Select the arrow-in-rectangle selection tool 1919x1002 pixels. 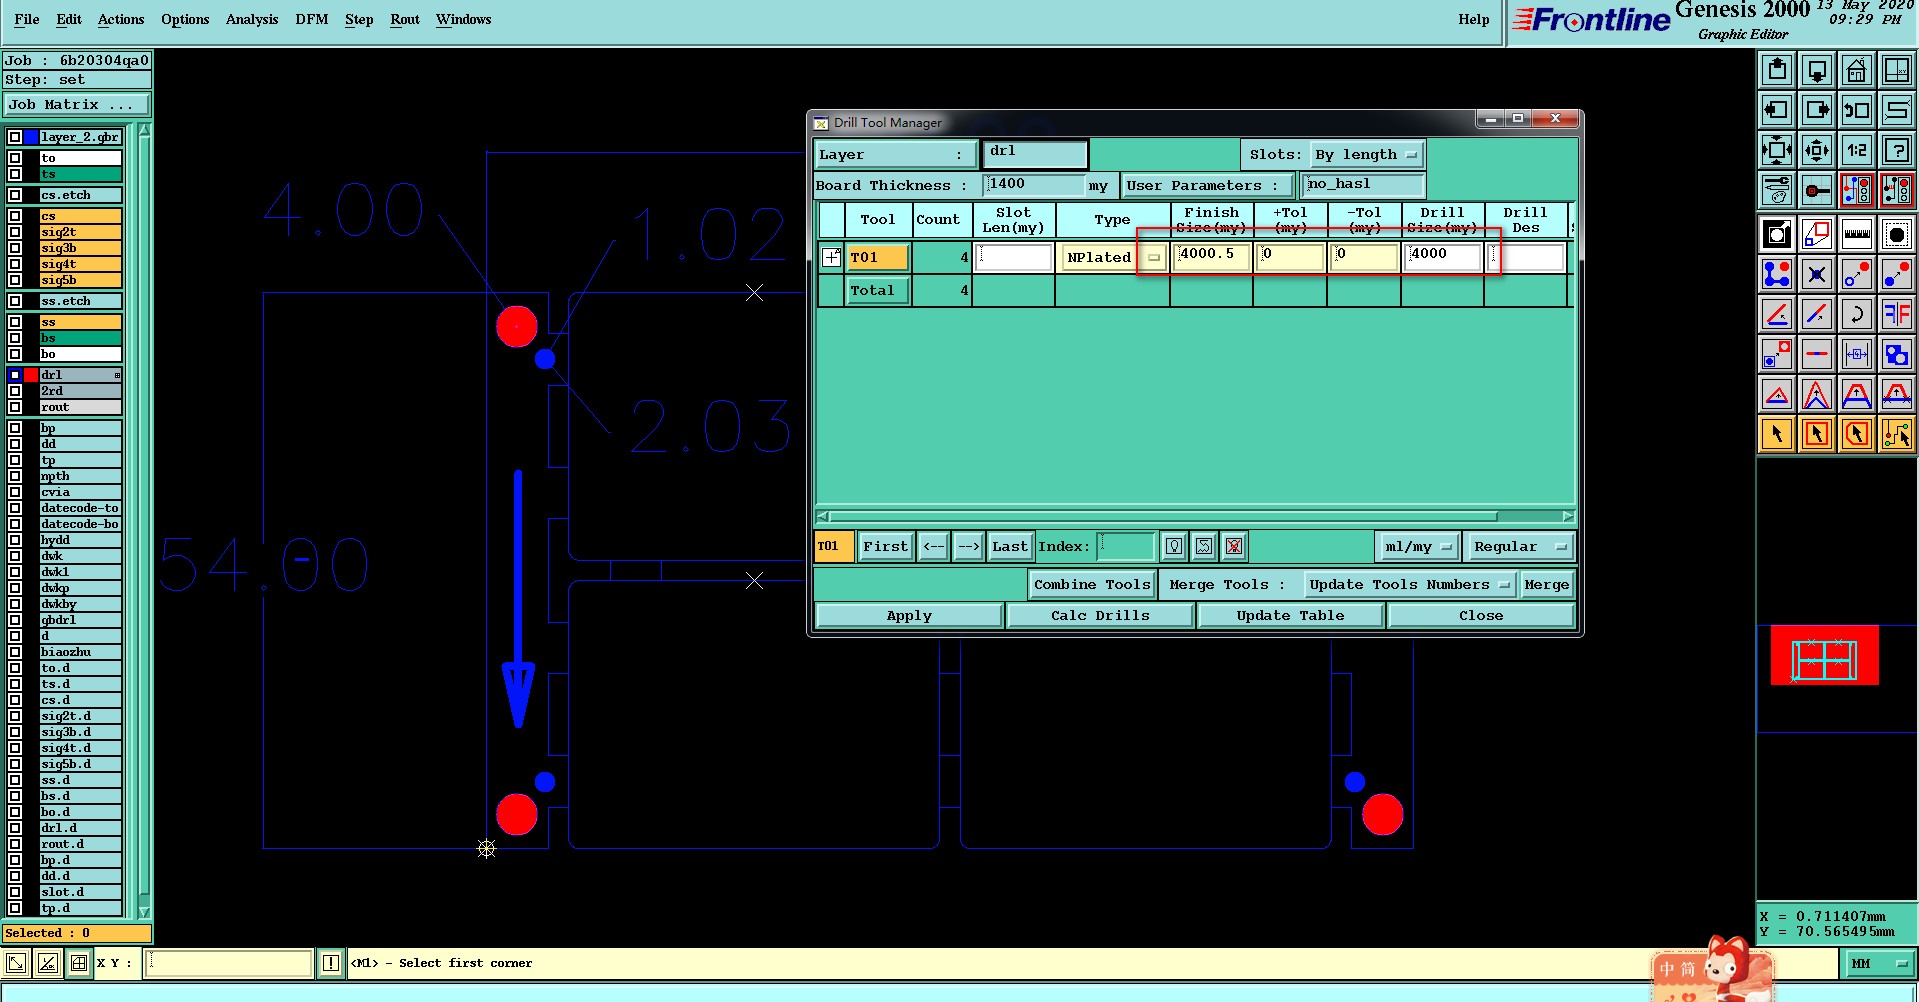tap(1817, 434)
